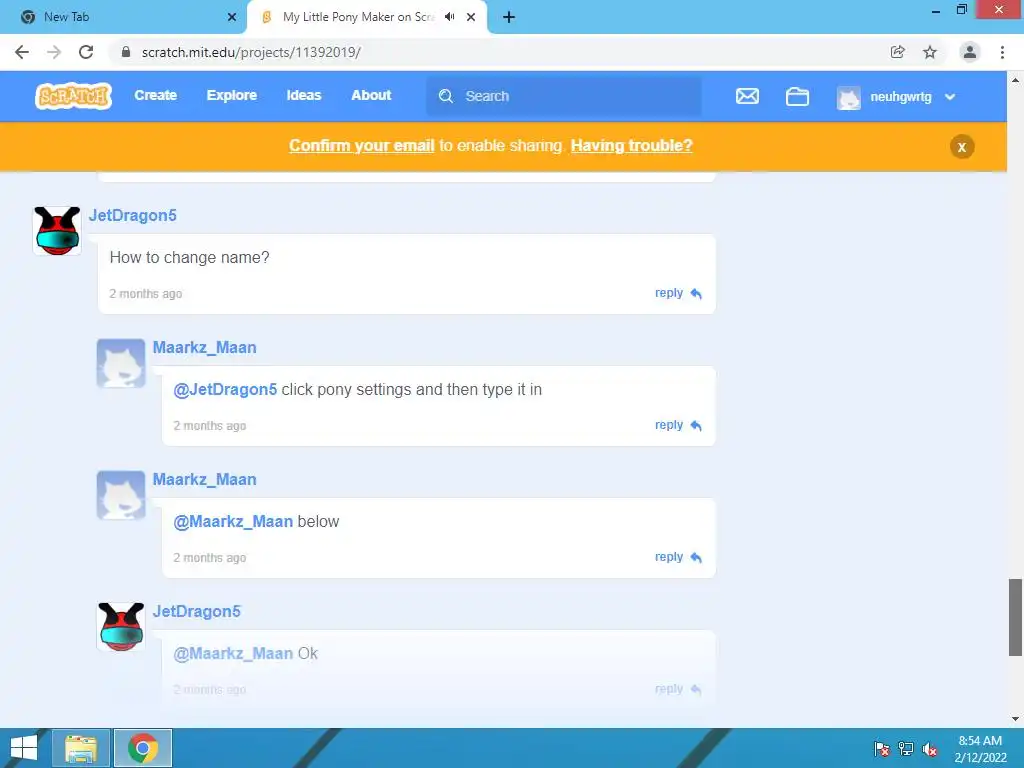Open the My Stuff folder icon
Image resolution: width=1024 pixels, height=768 pixels.
[x=797, y=97]
